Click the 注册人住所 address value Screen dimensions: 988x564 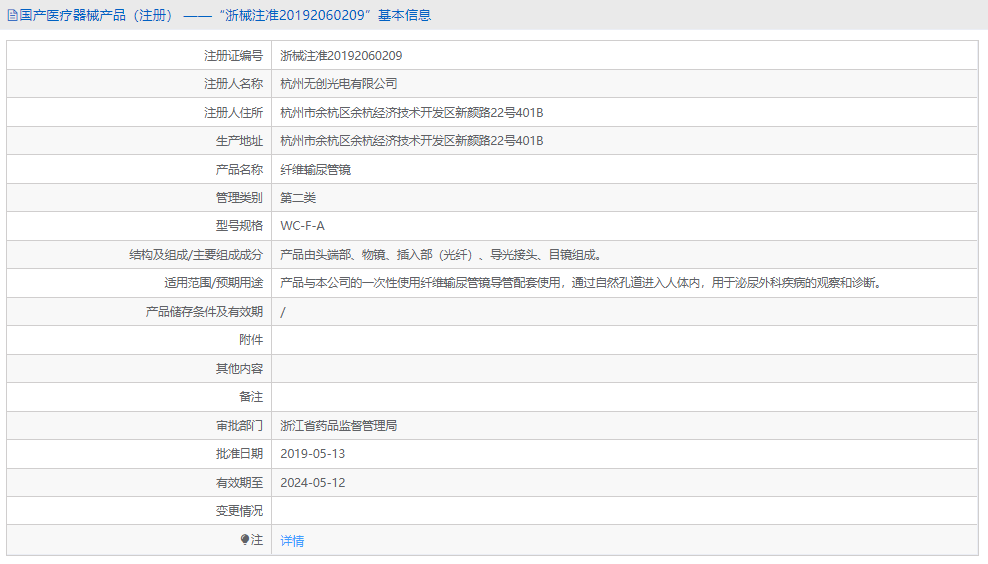coord(411,113)
